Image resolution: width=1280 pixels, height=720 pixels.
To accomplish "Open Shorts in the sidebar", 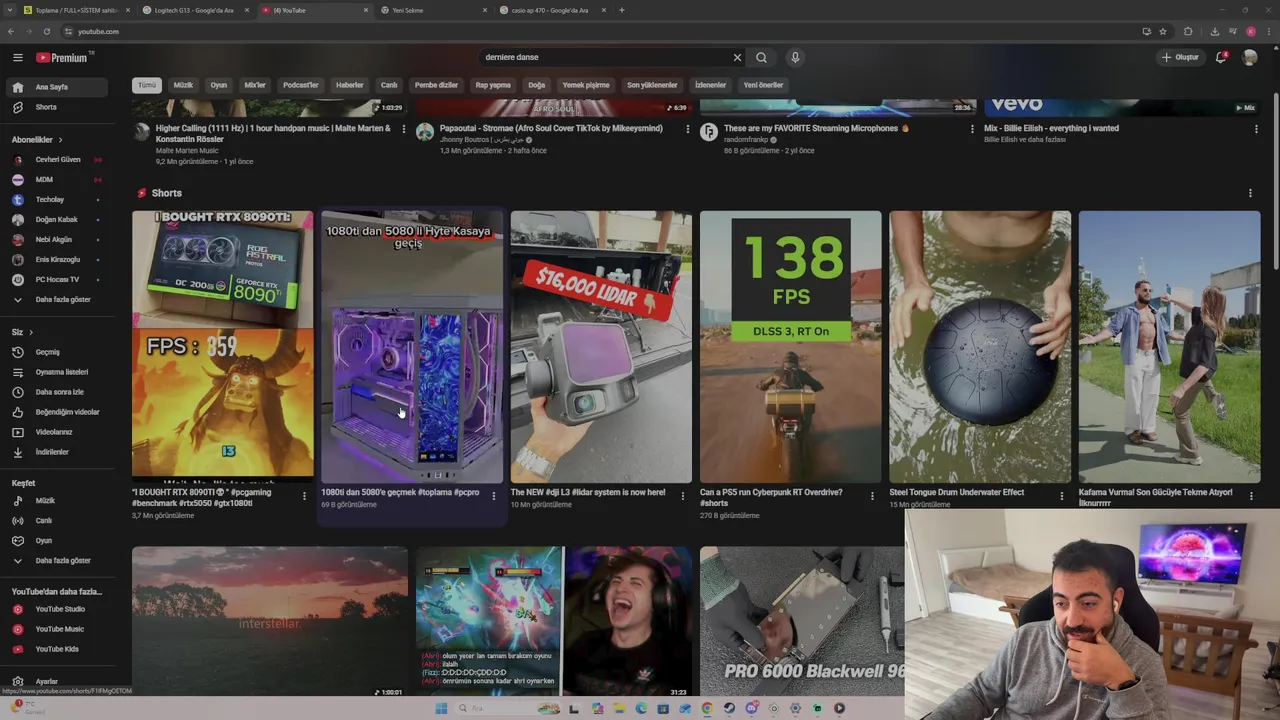I will pyautogui.click(x=58, y=107).
